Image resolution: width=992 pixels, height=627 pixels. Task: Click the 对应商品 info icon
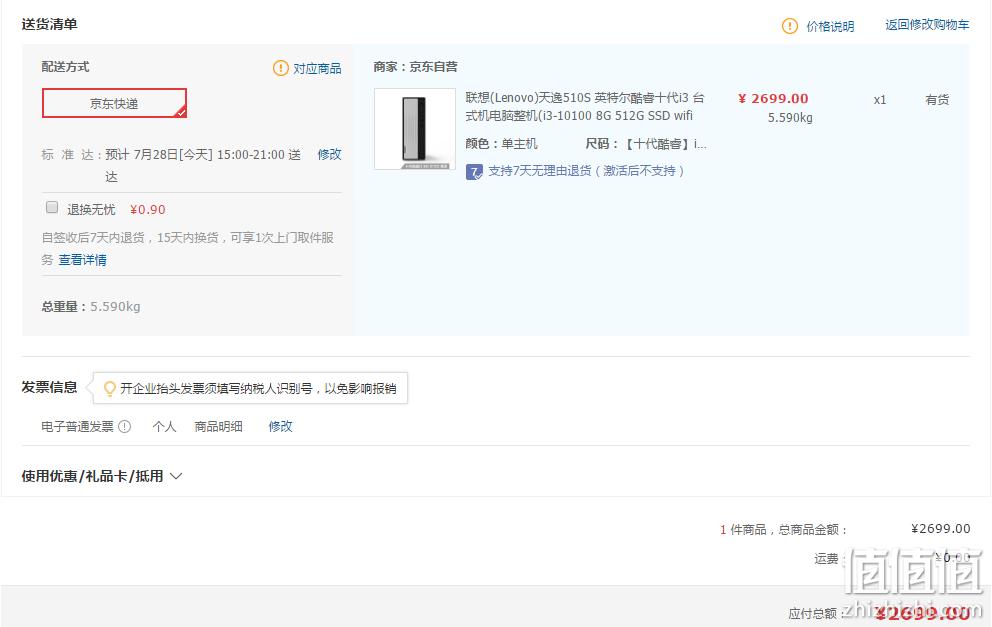pos(280,68)
